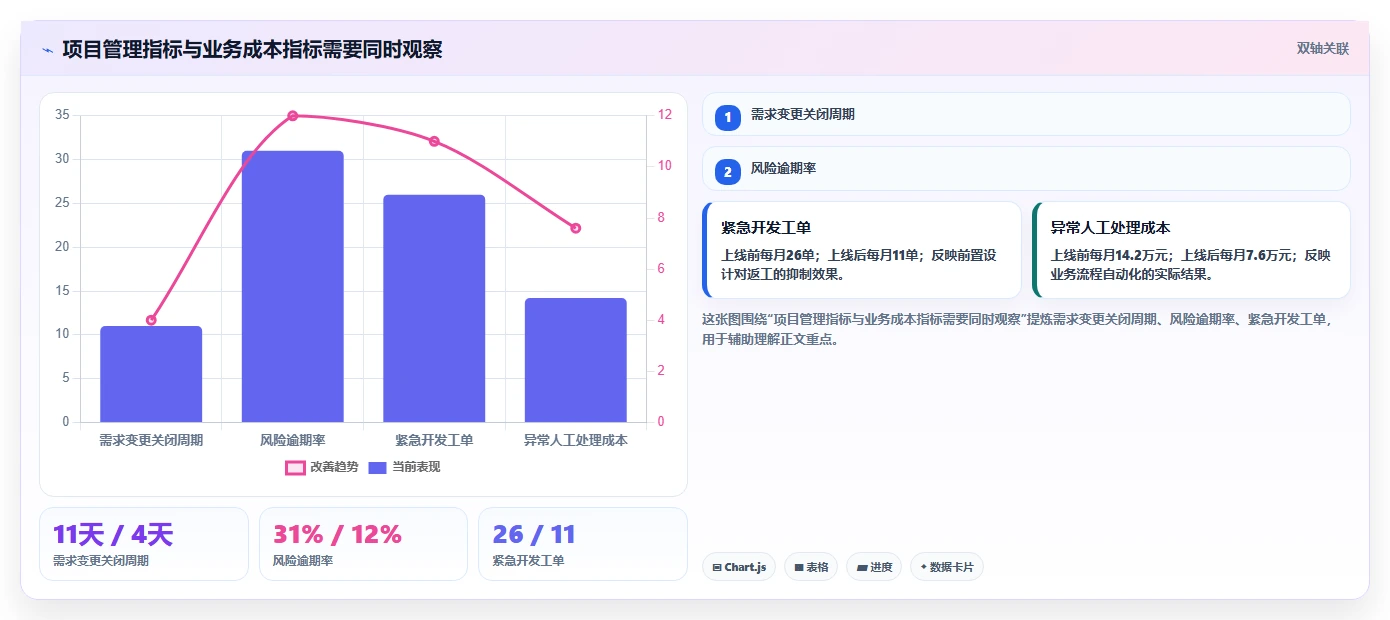Click the 风险逾期率 caption under 31% / 12%

pyautogui.click(x=303, y=561)
